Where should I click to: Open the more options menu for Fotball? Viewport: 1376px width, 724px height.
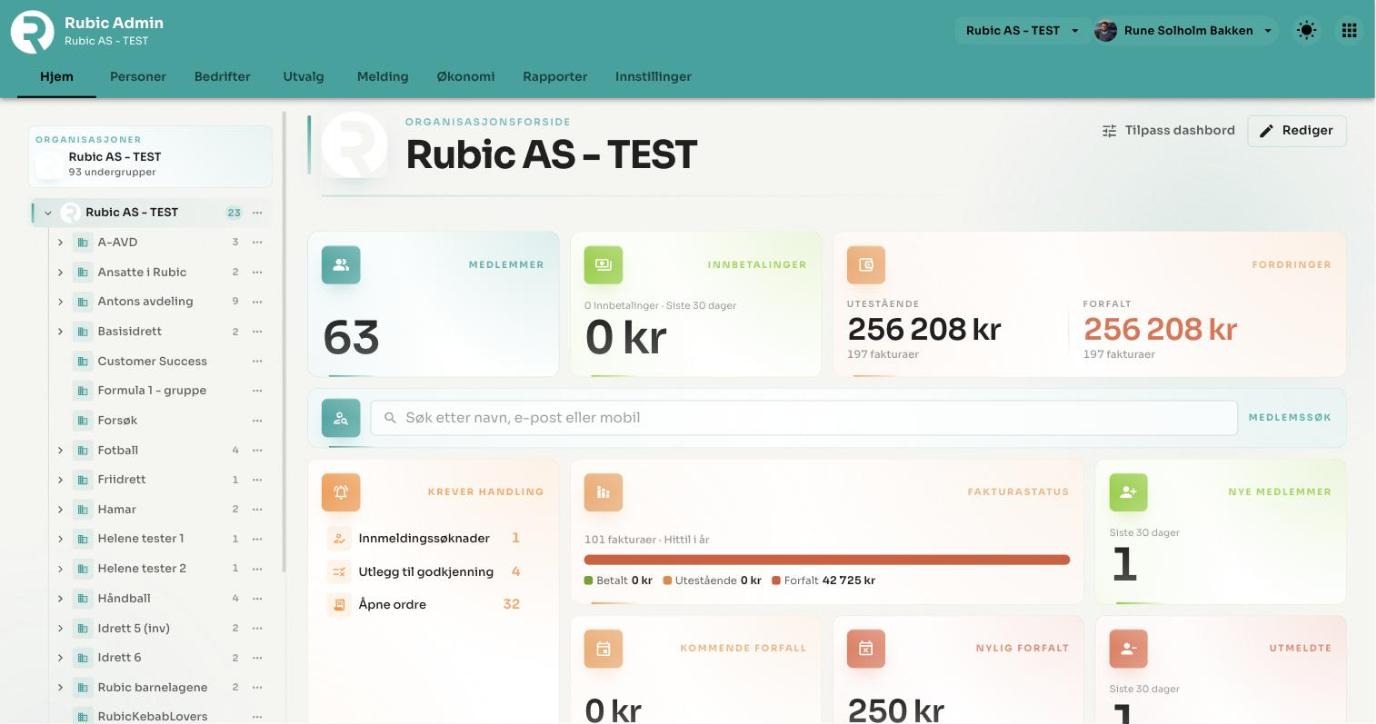click(257, 450)
